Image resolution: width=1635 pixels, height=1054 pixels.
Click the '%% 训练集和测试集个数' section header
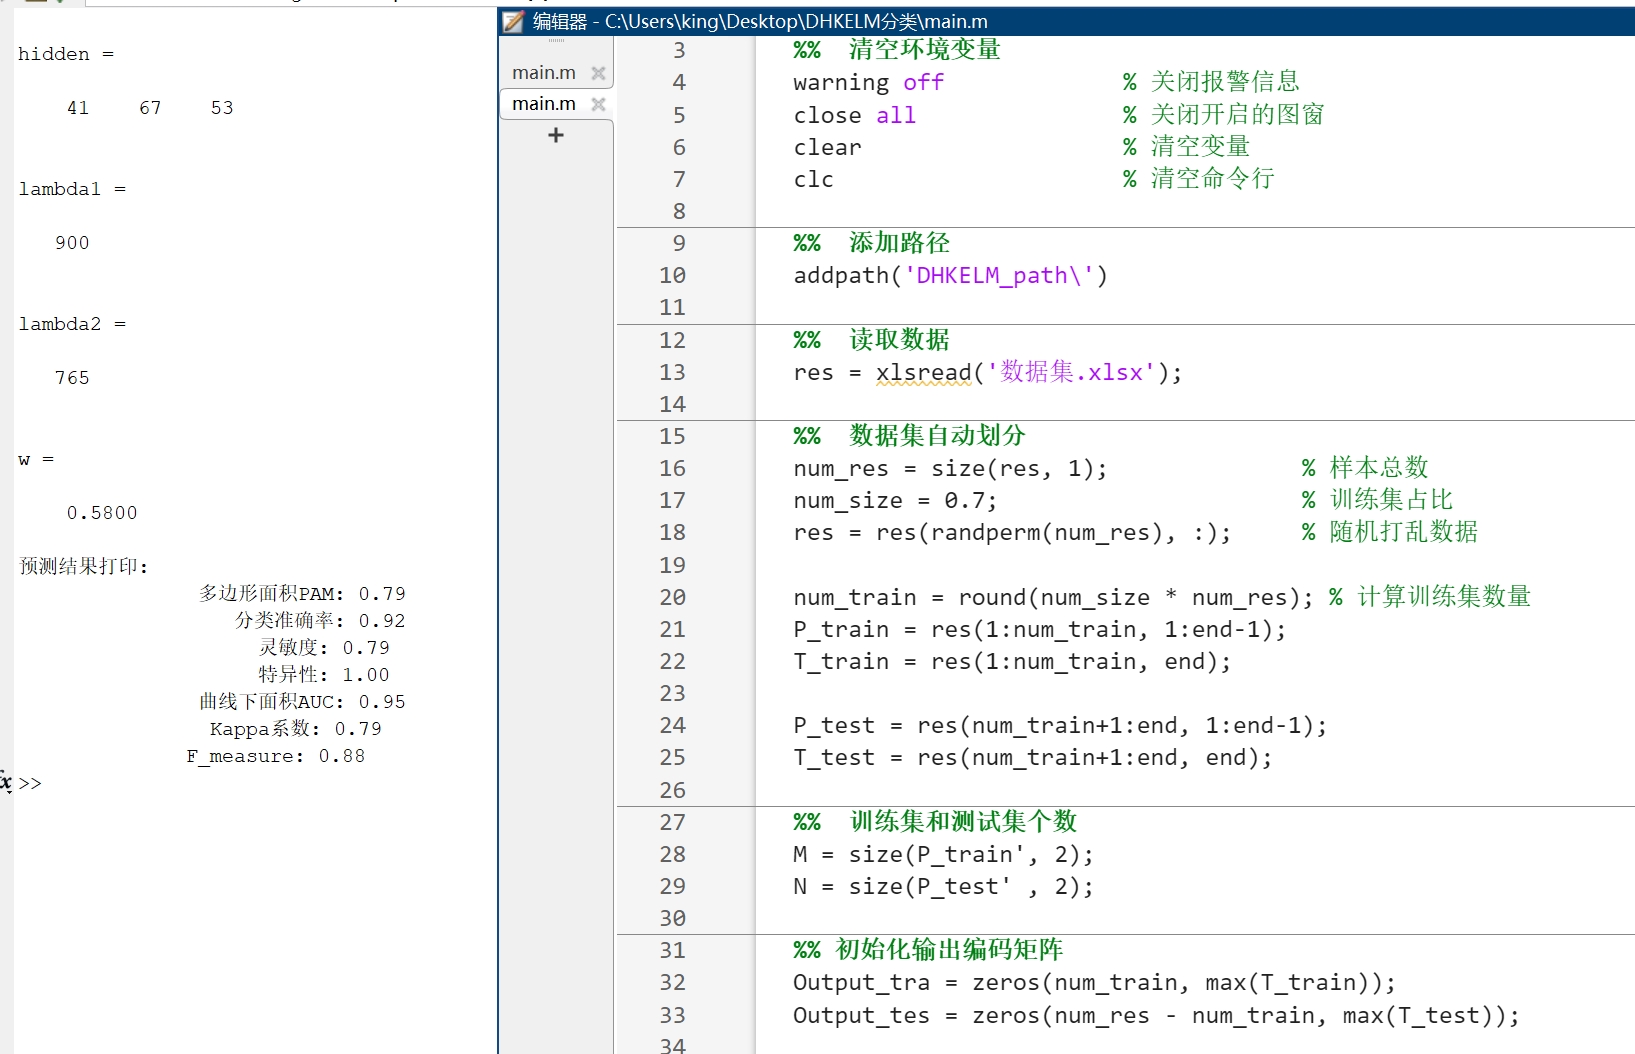pyautogui.click(x=935, y=822)
